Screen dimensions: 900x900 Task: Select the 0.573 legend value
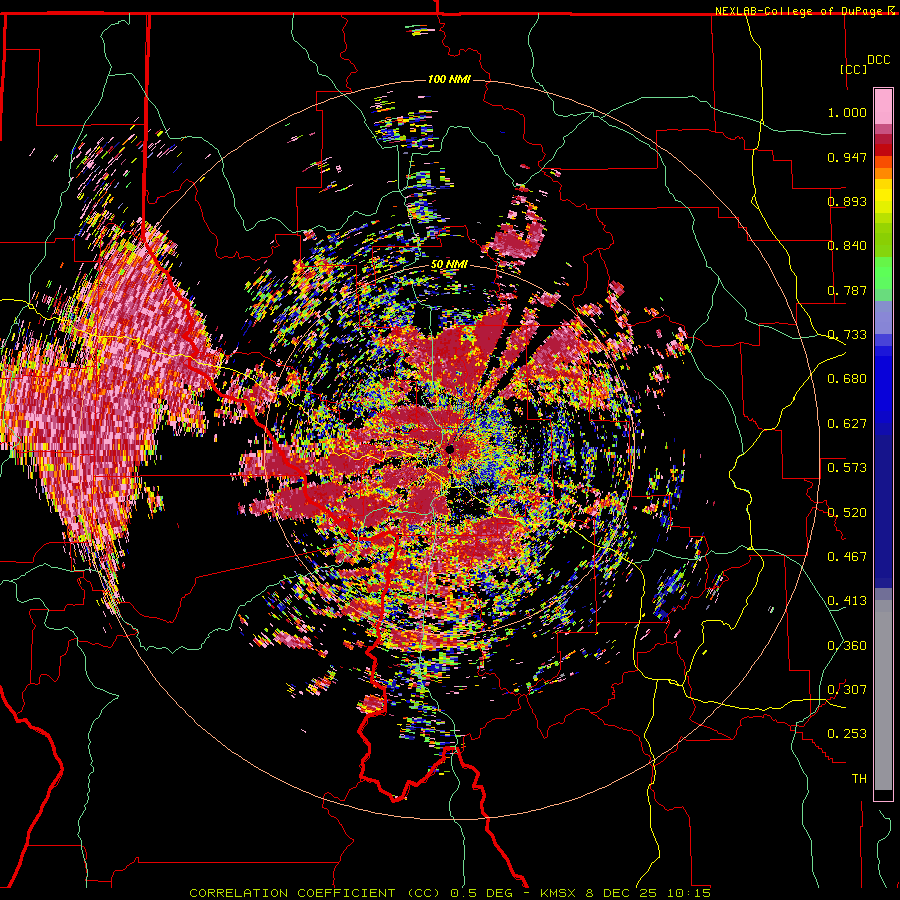pos(847,468)
